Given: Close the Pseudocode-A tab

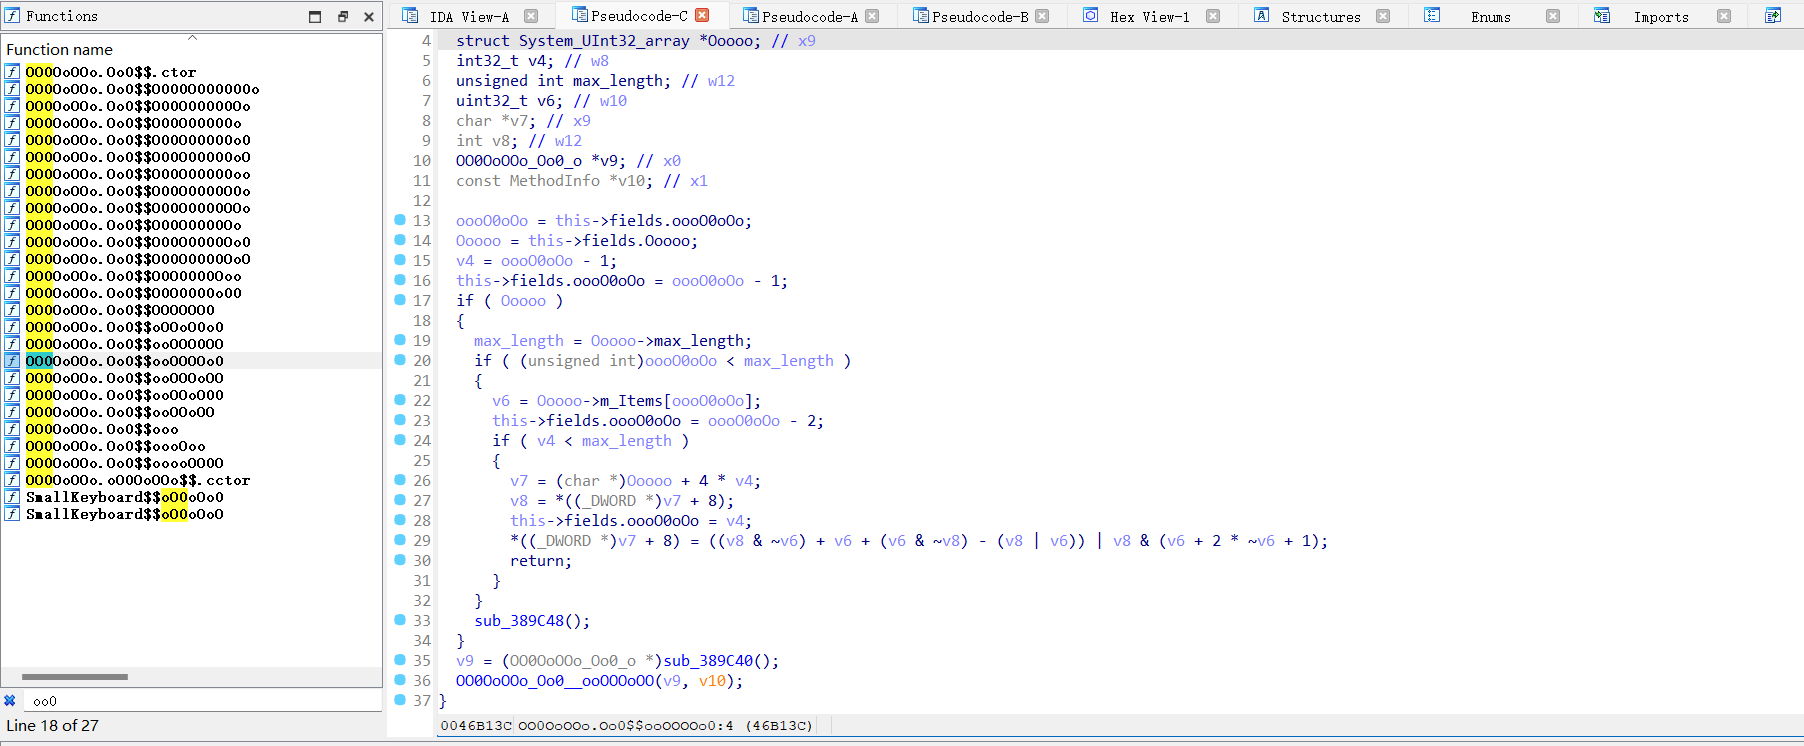Looking at the screenshot, I should point(872,16).
